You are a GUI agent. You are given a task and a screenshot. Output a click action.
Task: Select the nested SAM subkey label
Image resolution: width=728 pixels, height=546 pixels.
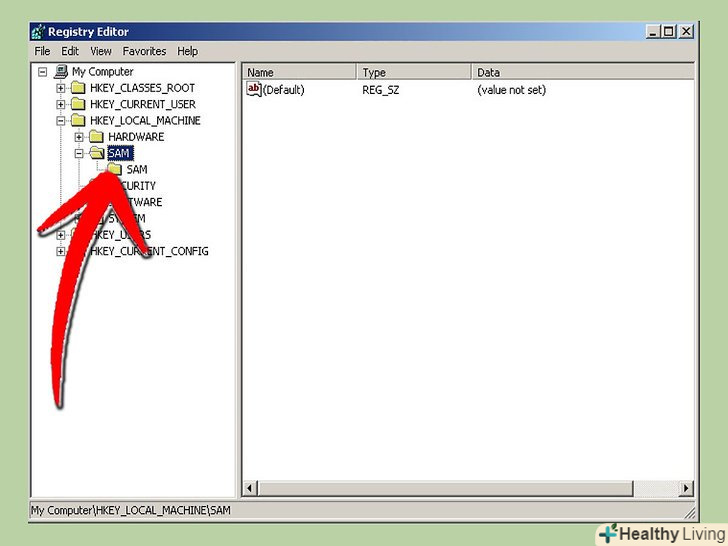coord(137,169)
